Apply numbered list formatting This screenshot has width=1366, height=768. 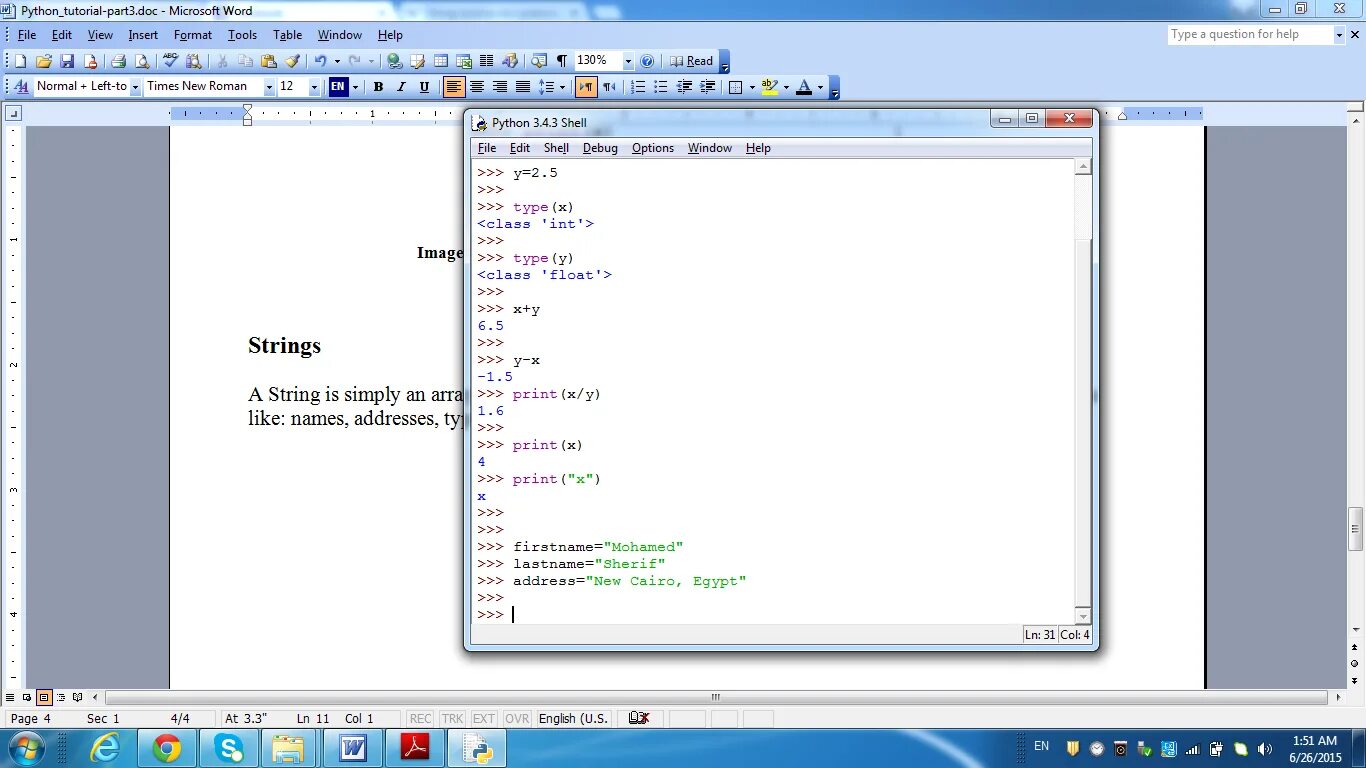tap(638, 87)
